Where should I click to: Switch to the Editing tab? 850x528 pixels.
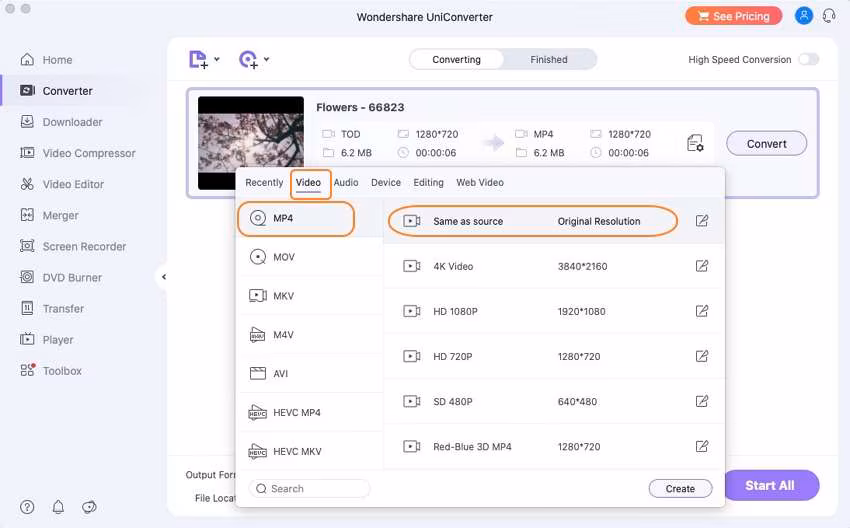point(428,183)
